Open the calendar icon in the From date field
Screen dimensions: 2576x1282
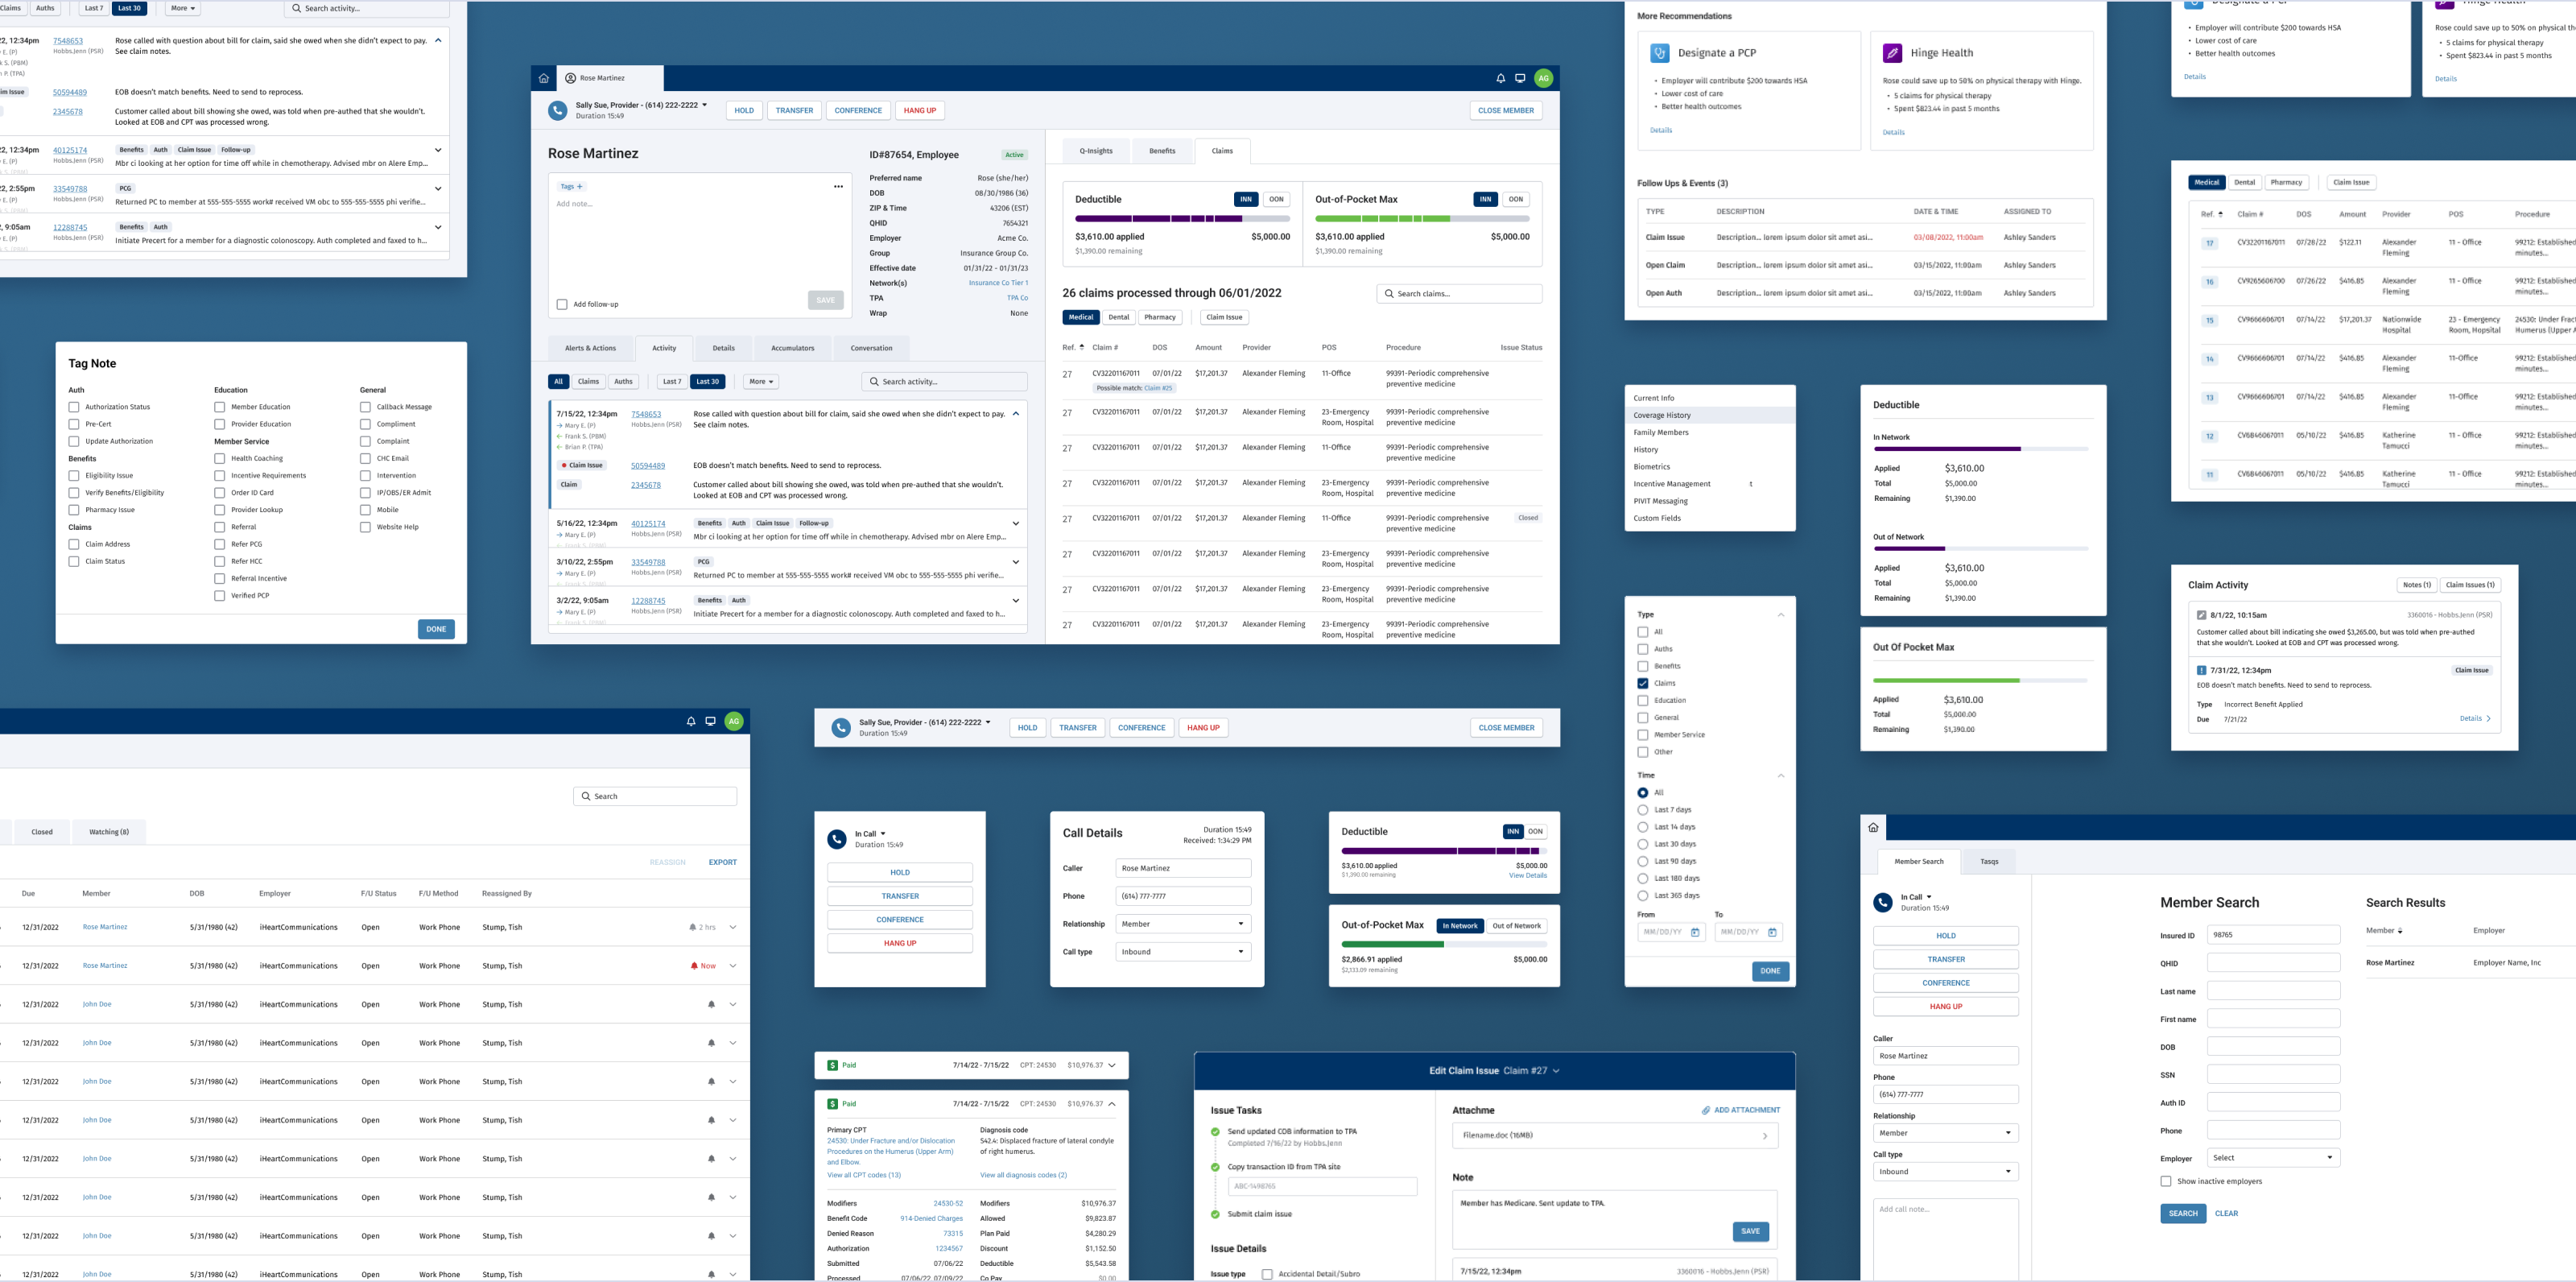coord(1695,932)
